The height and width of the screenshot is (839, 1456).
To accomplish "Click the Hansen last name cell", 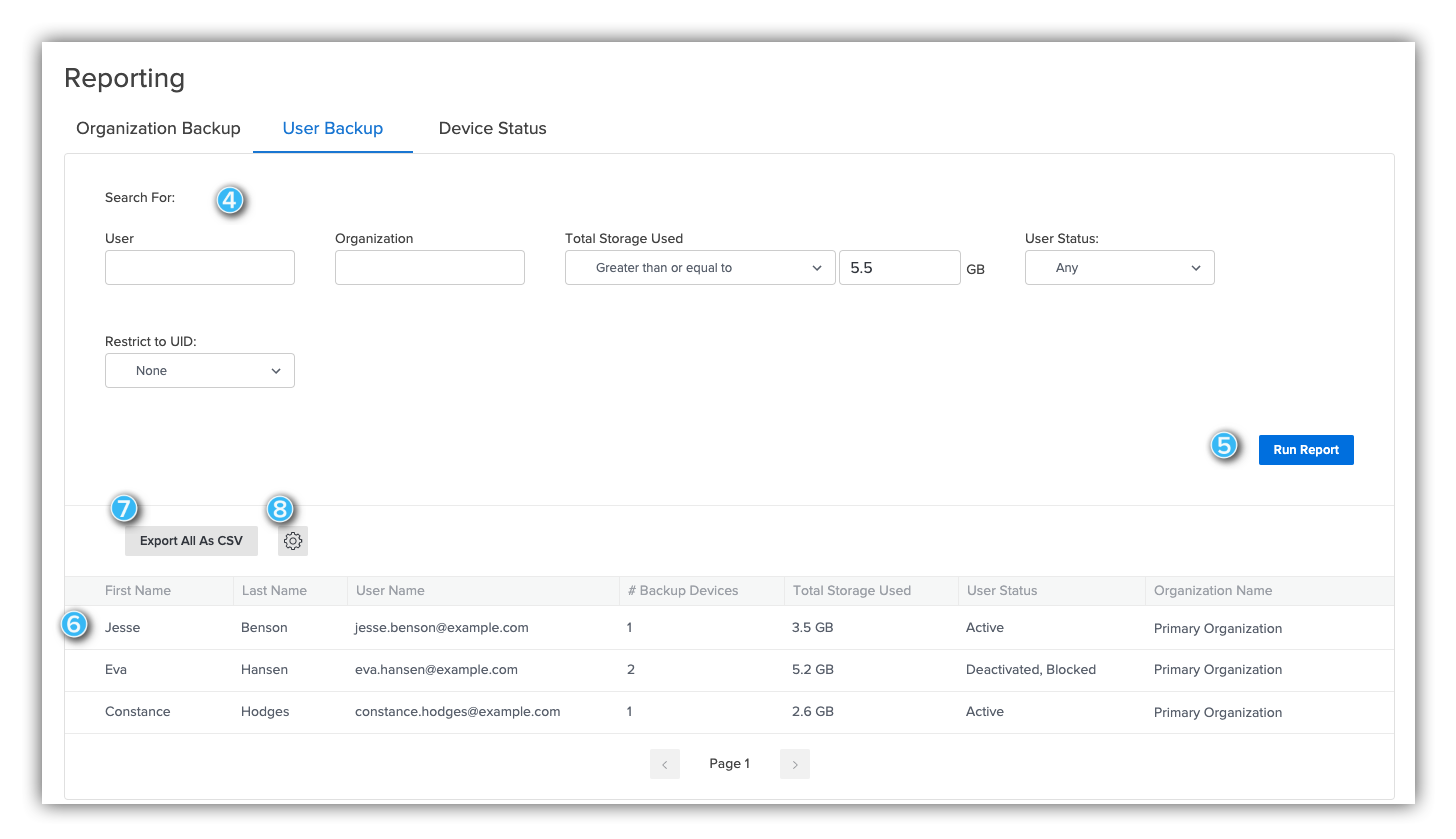I will tap(265, 670).
